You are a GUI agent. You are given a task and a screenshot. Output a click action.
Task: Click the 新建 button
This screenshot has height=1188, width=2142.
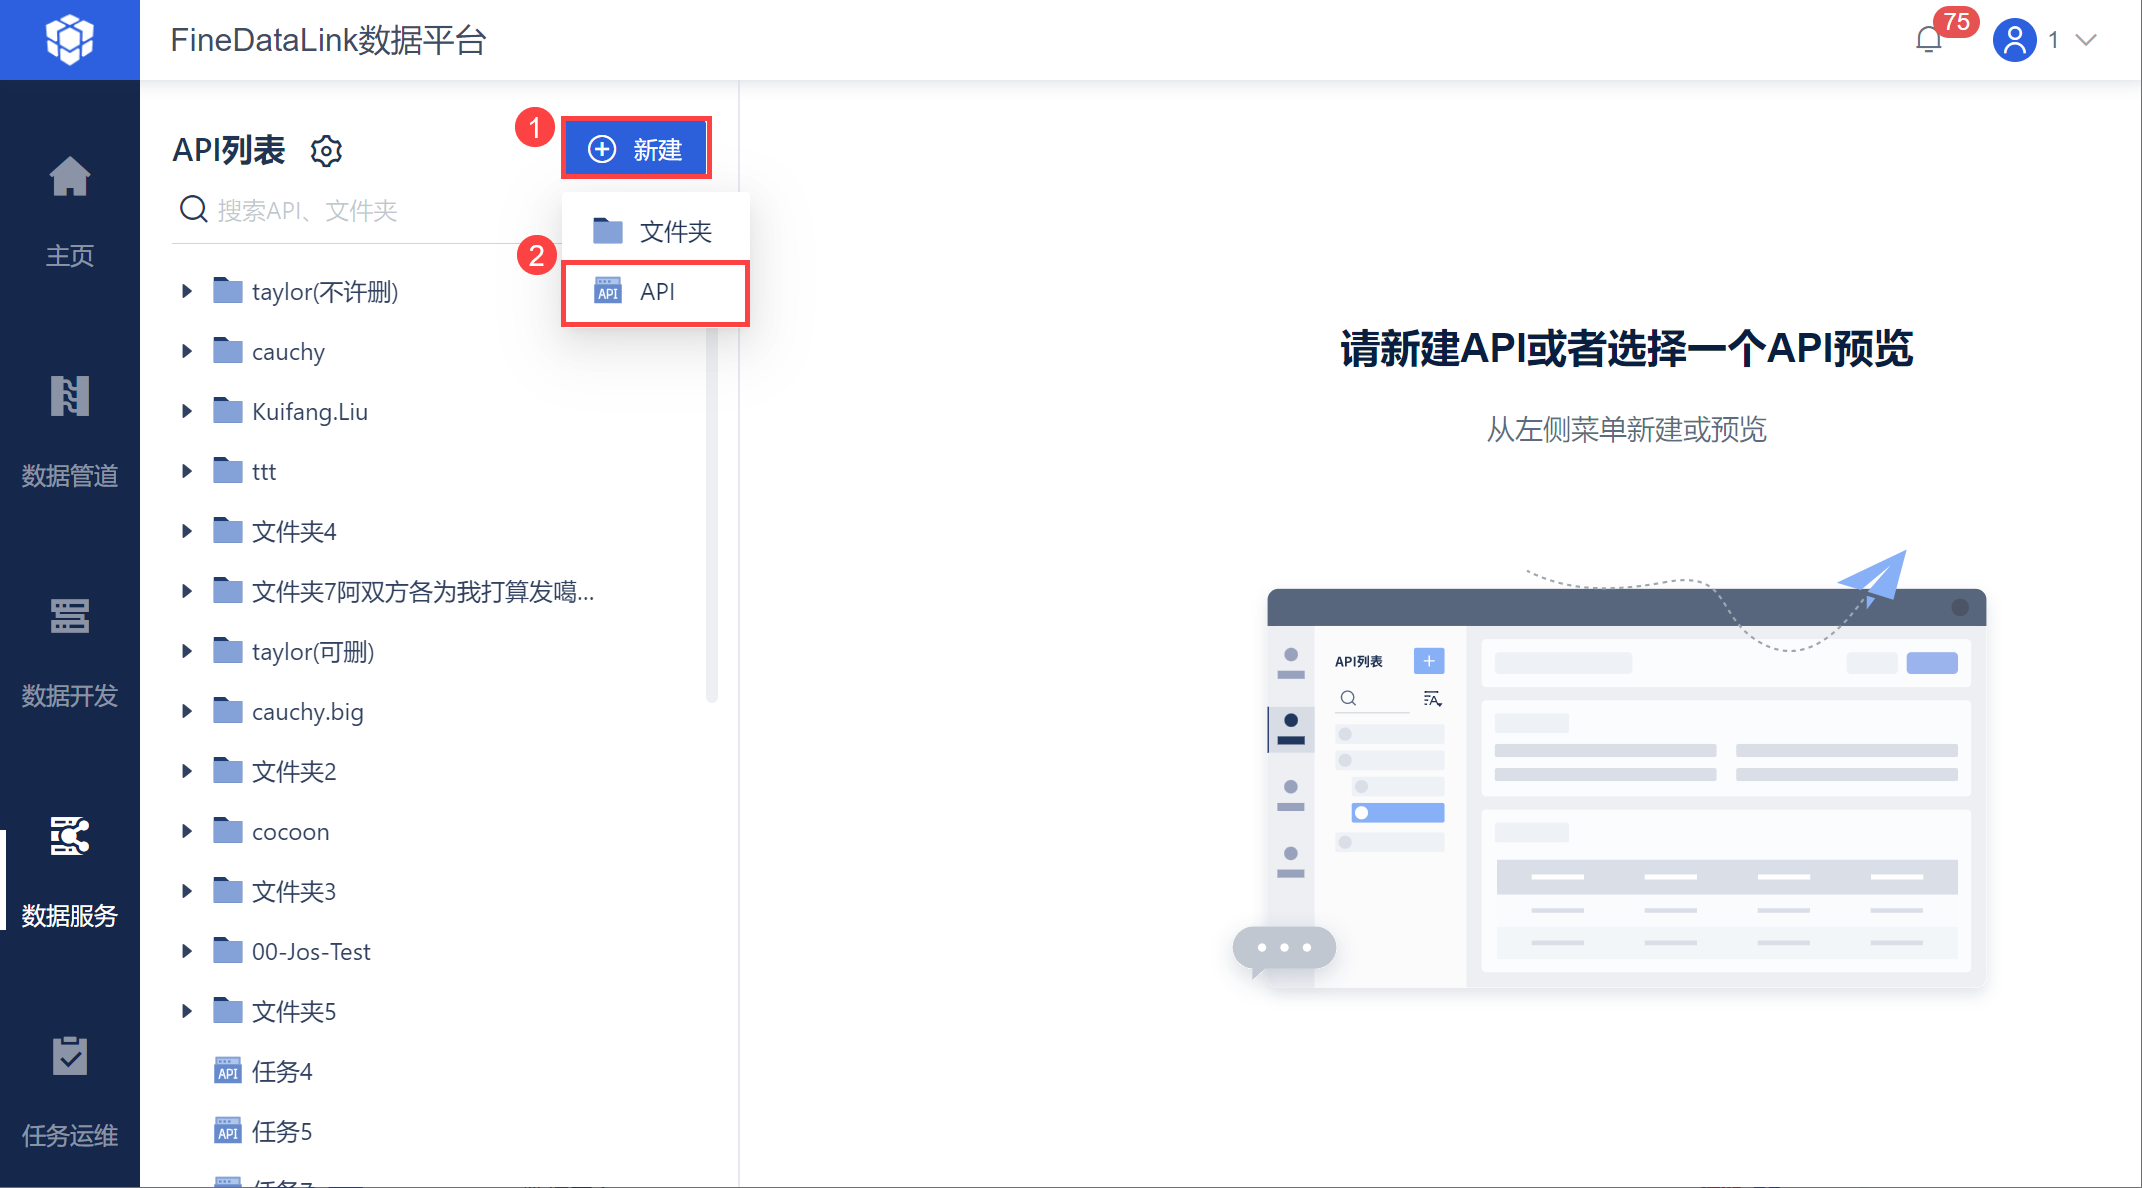[636, 149]
